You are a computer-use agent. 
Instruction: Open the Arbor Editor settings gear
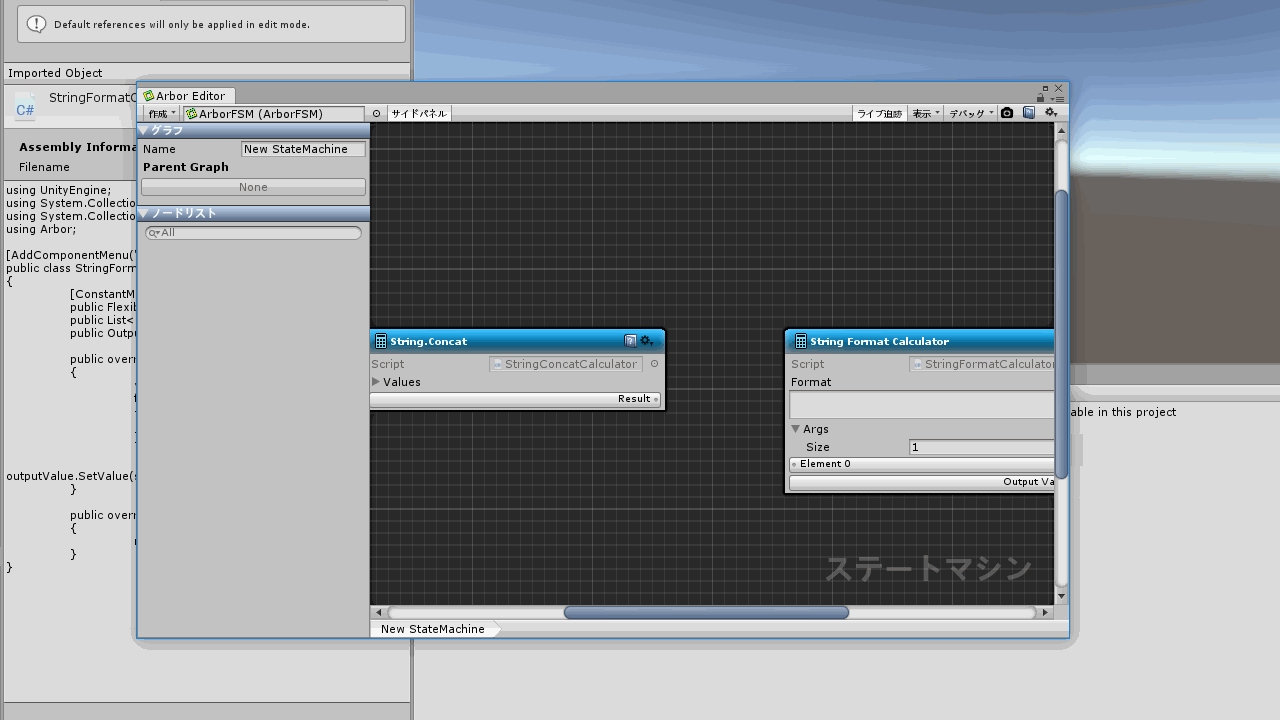click(1051, 113)
